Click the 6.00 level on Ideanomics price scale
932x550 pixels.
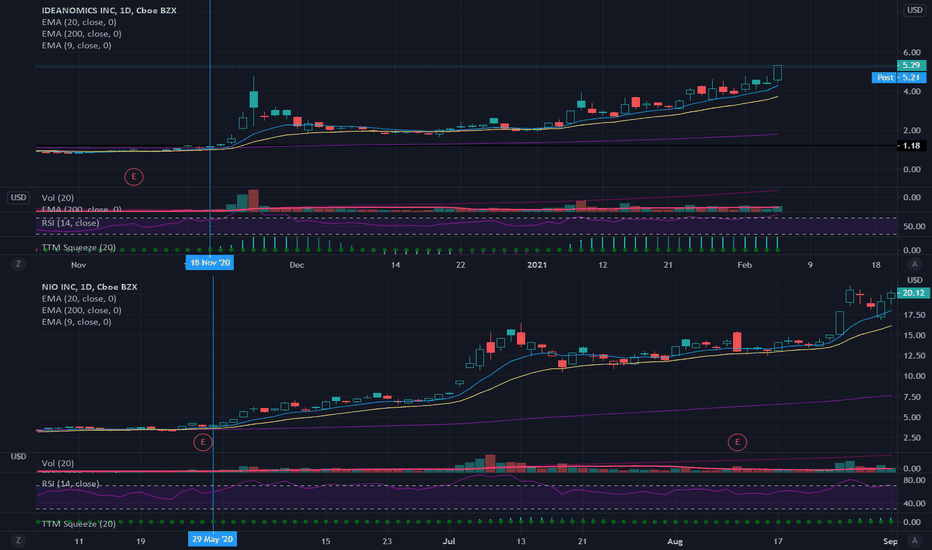(x=912, y=52)
